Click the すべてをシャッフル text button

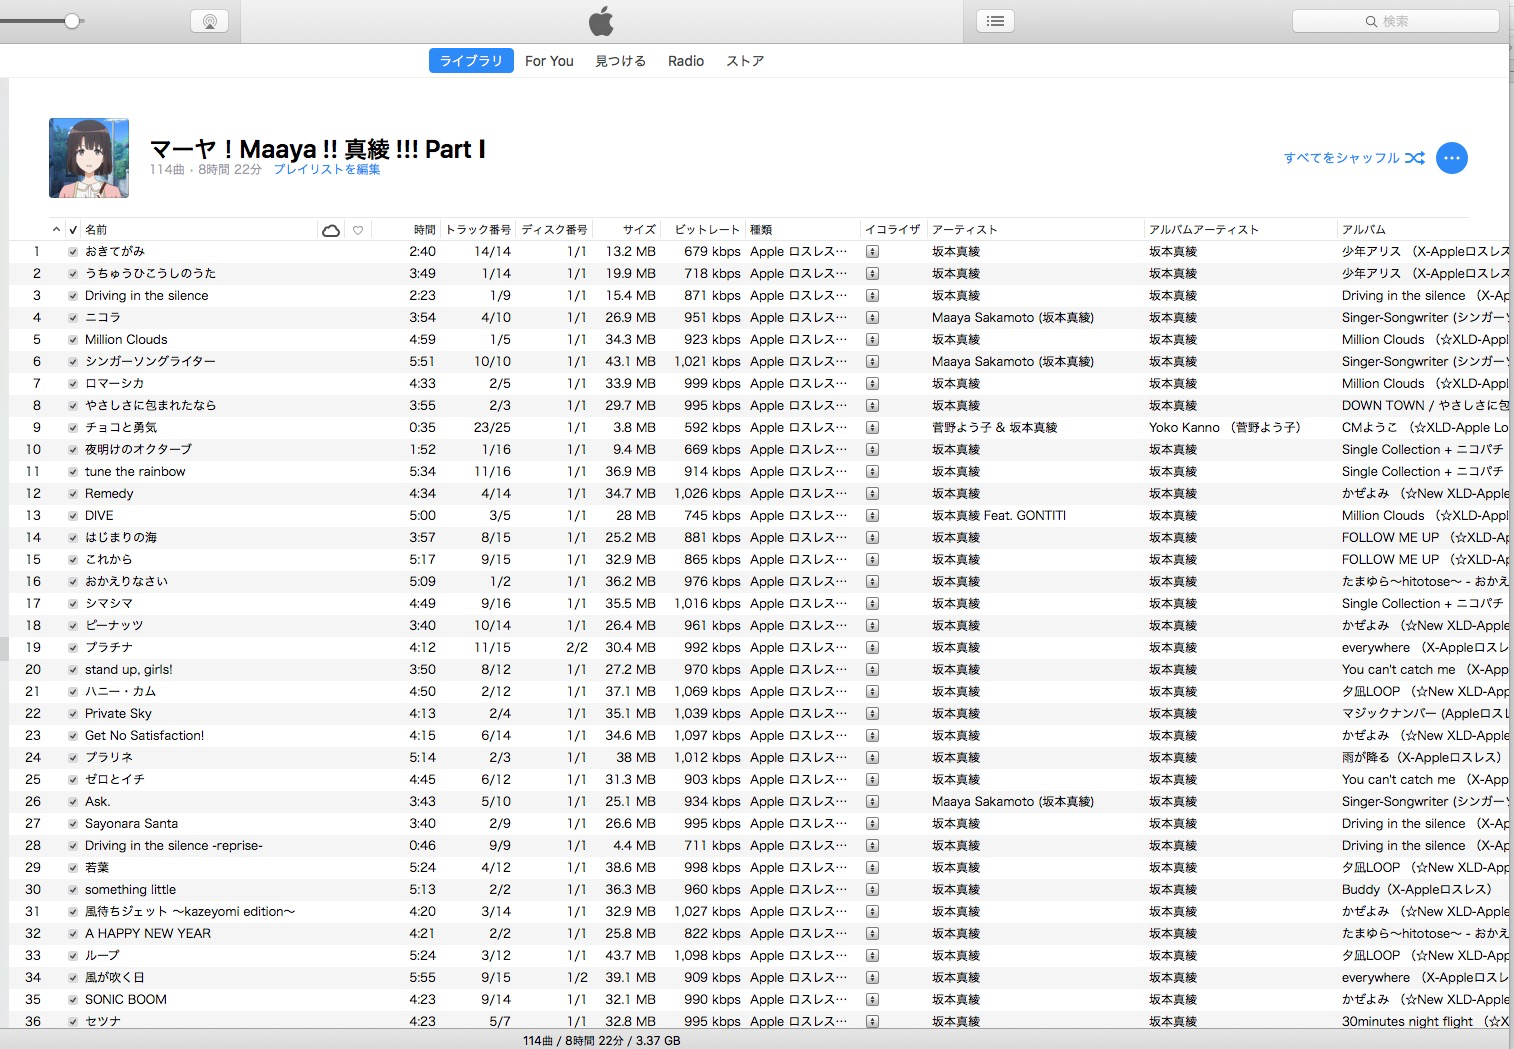pos(1341,158)
